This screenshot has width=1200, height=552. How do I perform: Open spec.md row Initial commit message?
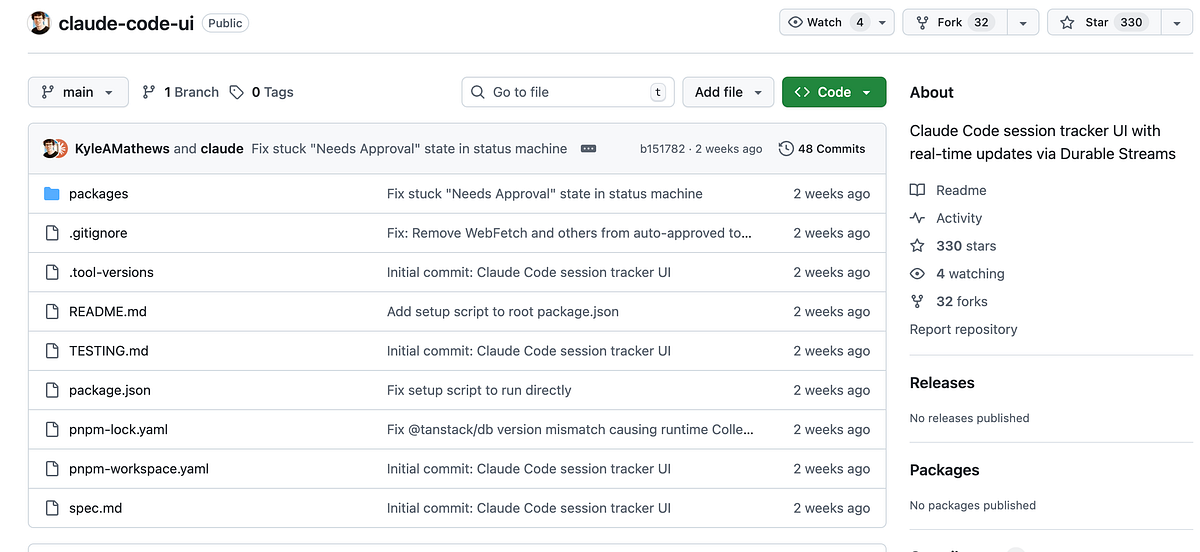[x=529, y=508]
